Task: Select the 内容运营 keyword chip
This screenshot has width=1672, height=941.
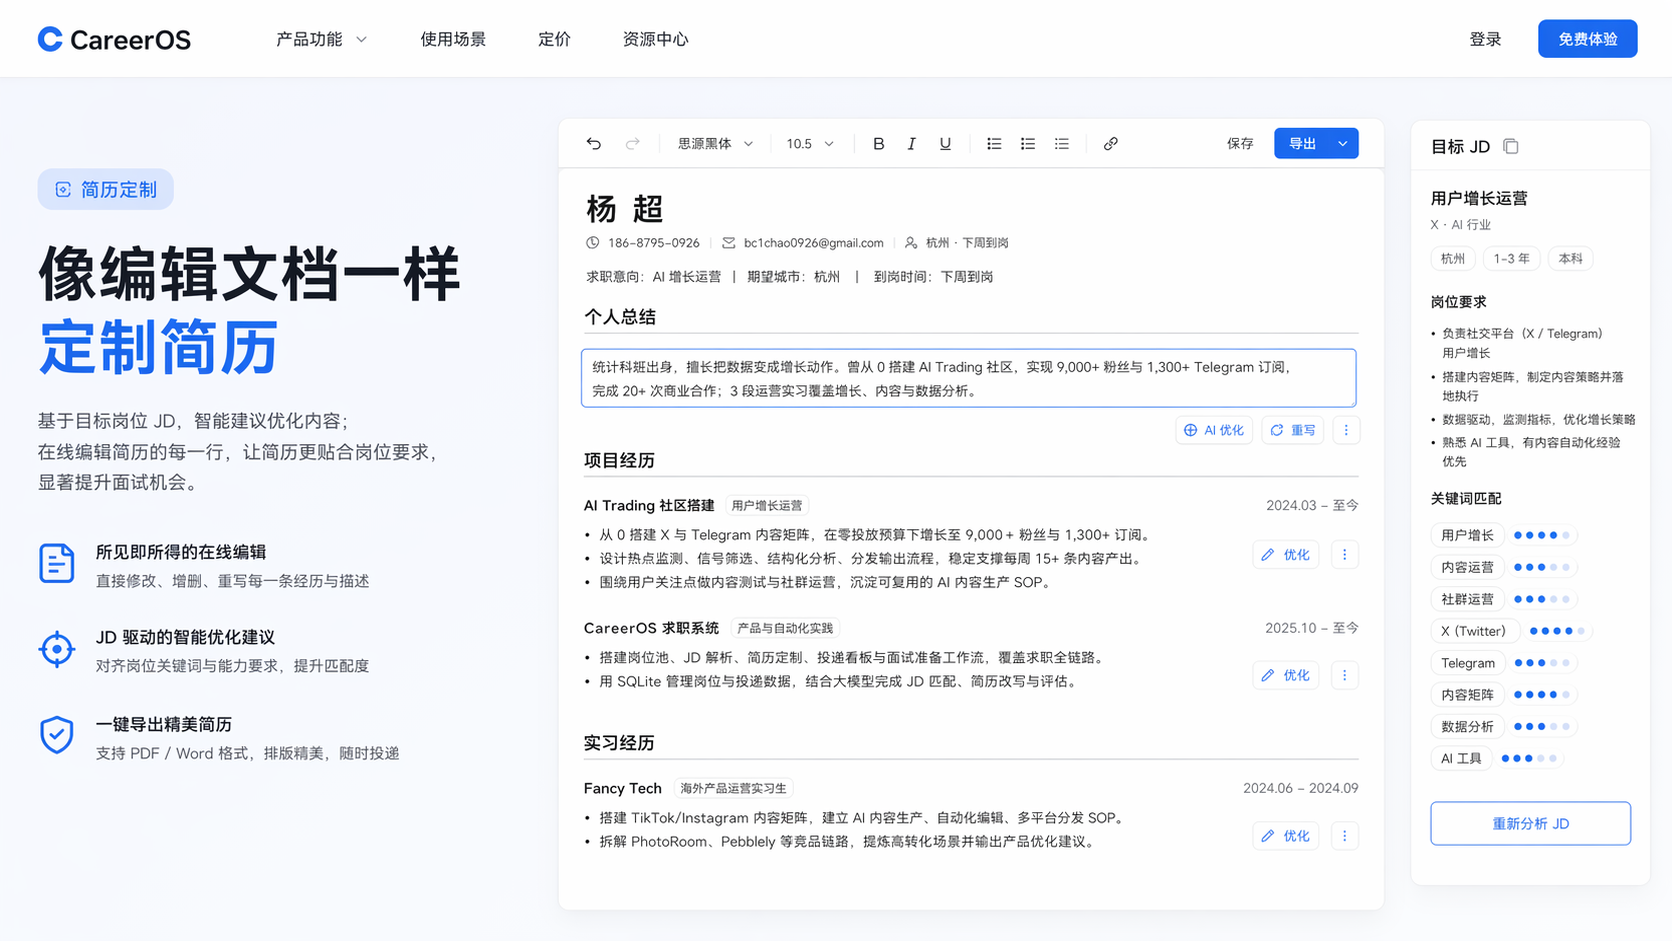Action: (1467, 567)
